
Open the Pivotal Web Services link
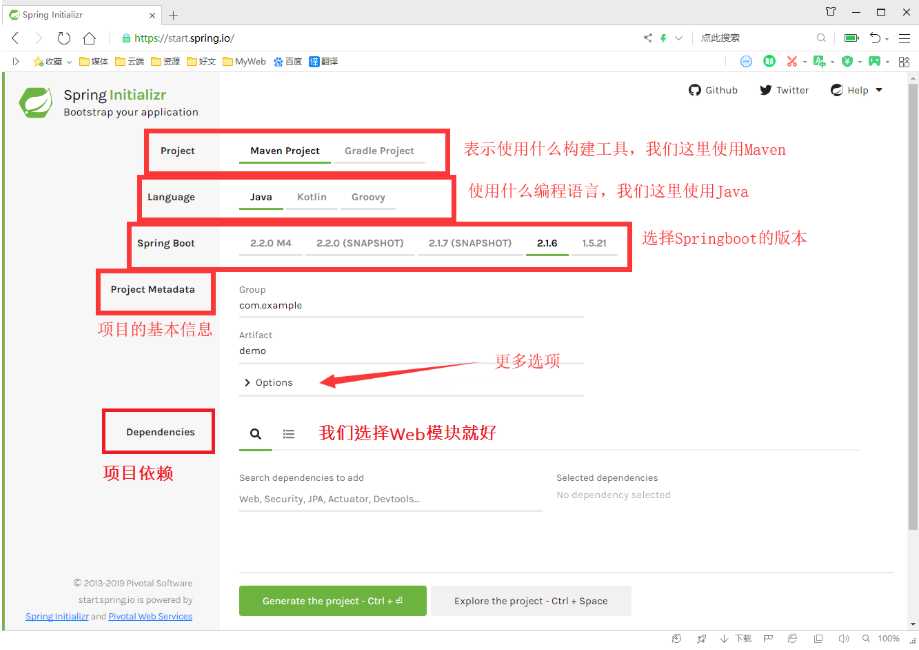pos(150,616)
